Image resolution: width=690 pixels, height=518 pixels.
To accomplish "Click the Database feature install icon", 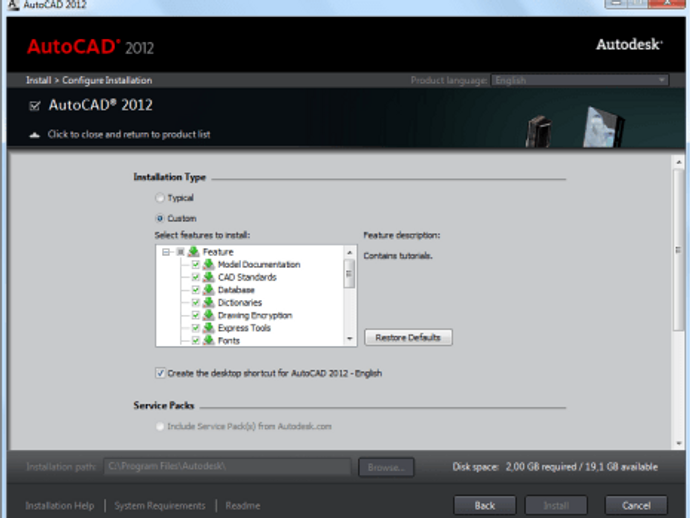I will pyautogui.click(x=209, y=290).
